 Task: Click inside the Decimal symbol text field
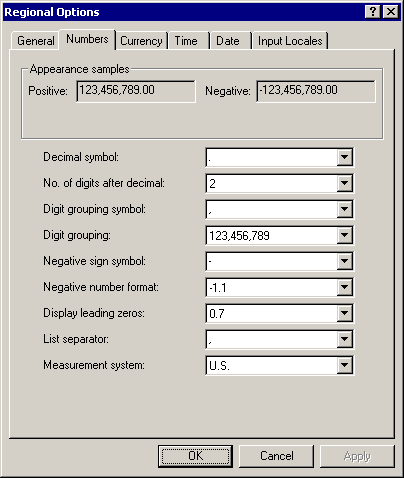pyautogui.click(x=271, y=157)
